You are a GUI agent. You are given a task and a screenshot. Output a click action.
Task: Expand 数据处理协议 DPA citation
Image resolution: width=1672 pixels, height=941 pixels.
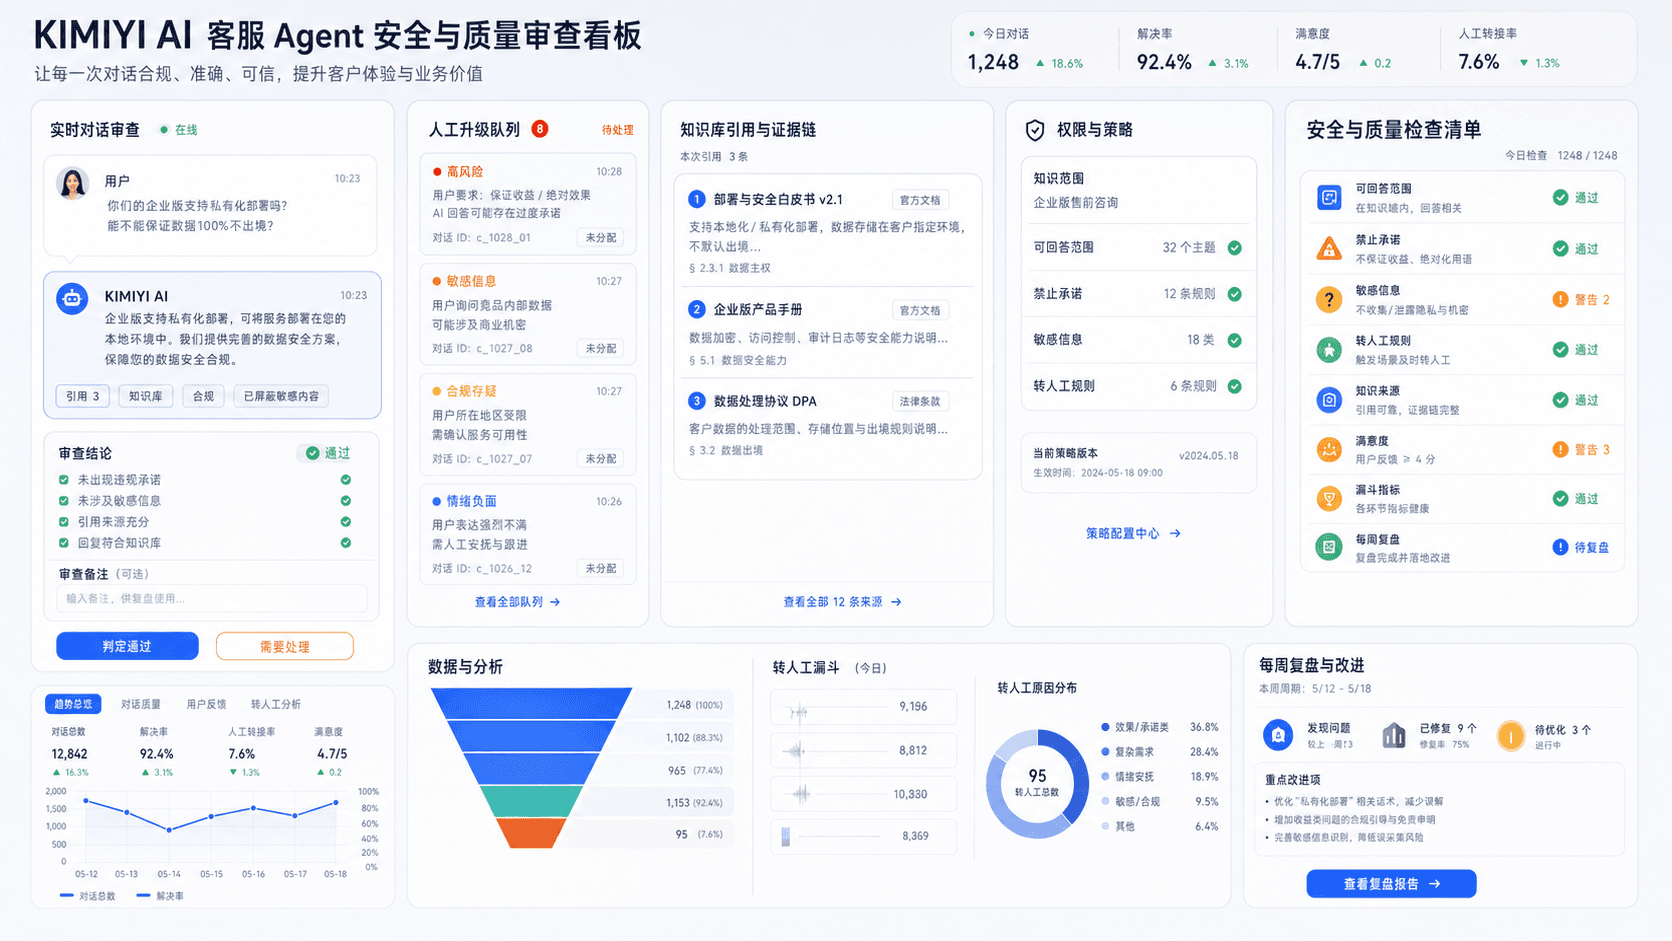tap(827, 425)
